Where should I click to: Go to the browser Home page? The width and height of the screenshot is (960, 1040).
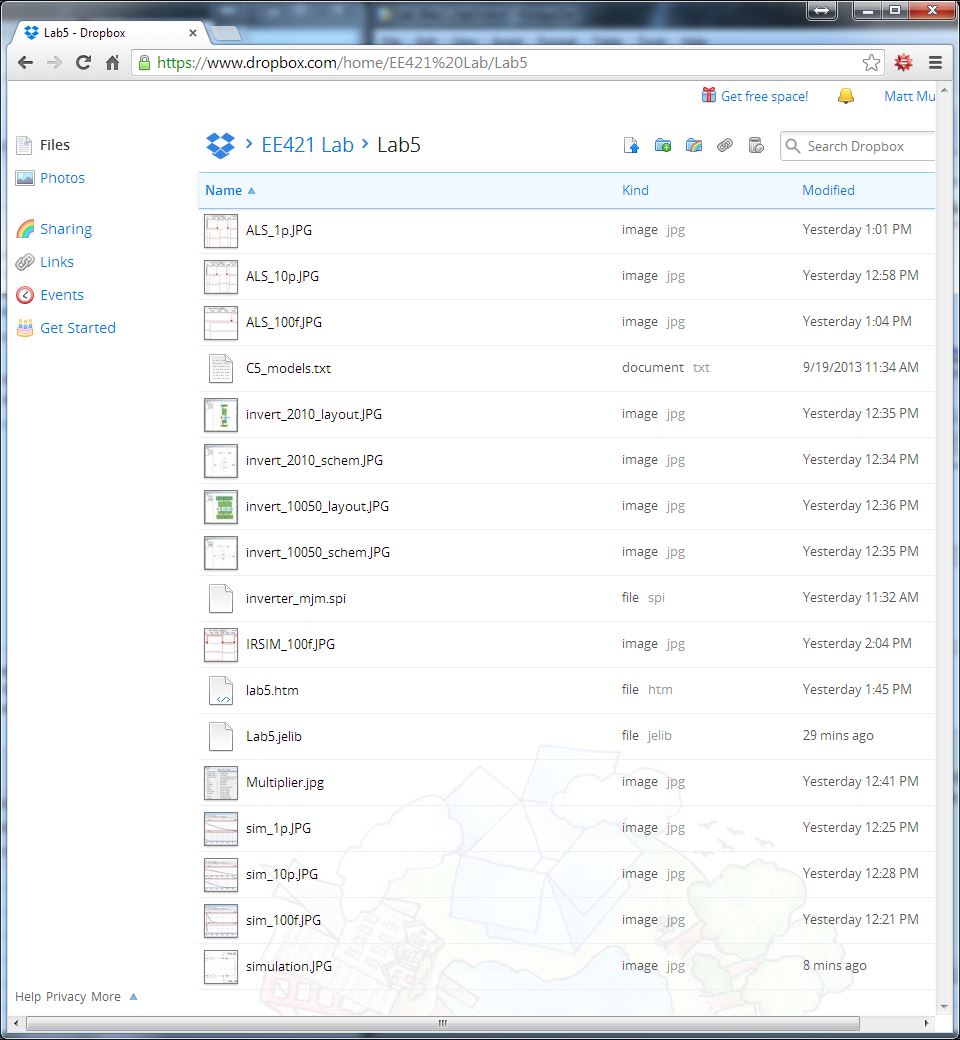pos(113,63)
